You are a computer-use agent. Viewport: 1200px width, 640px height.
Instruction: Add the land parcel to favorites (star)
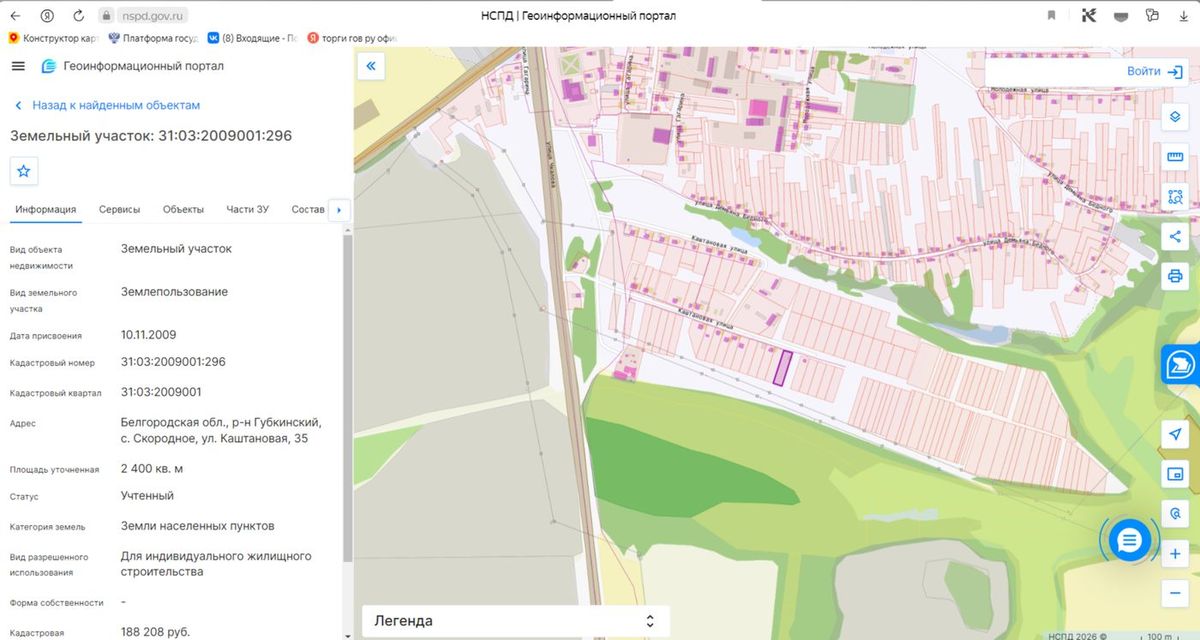coord(24,171)
